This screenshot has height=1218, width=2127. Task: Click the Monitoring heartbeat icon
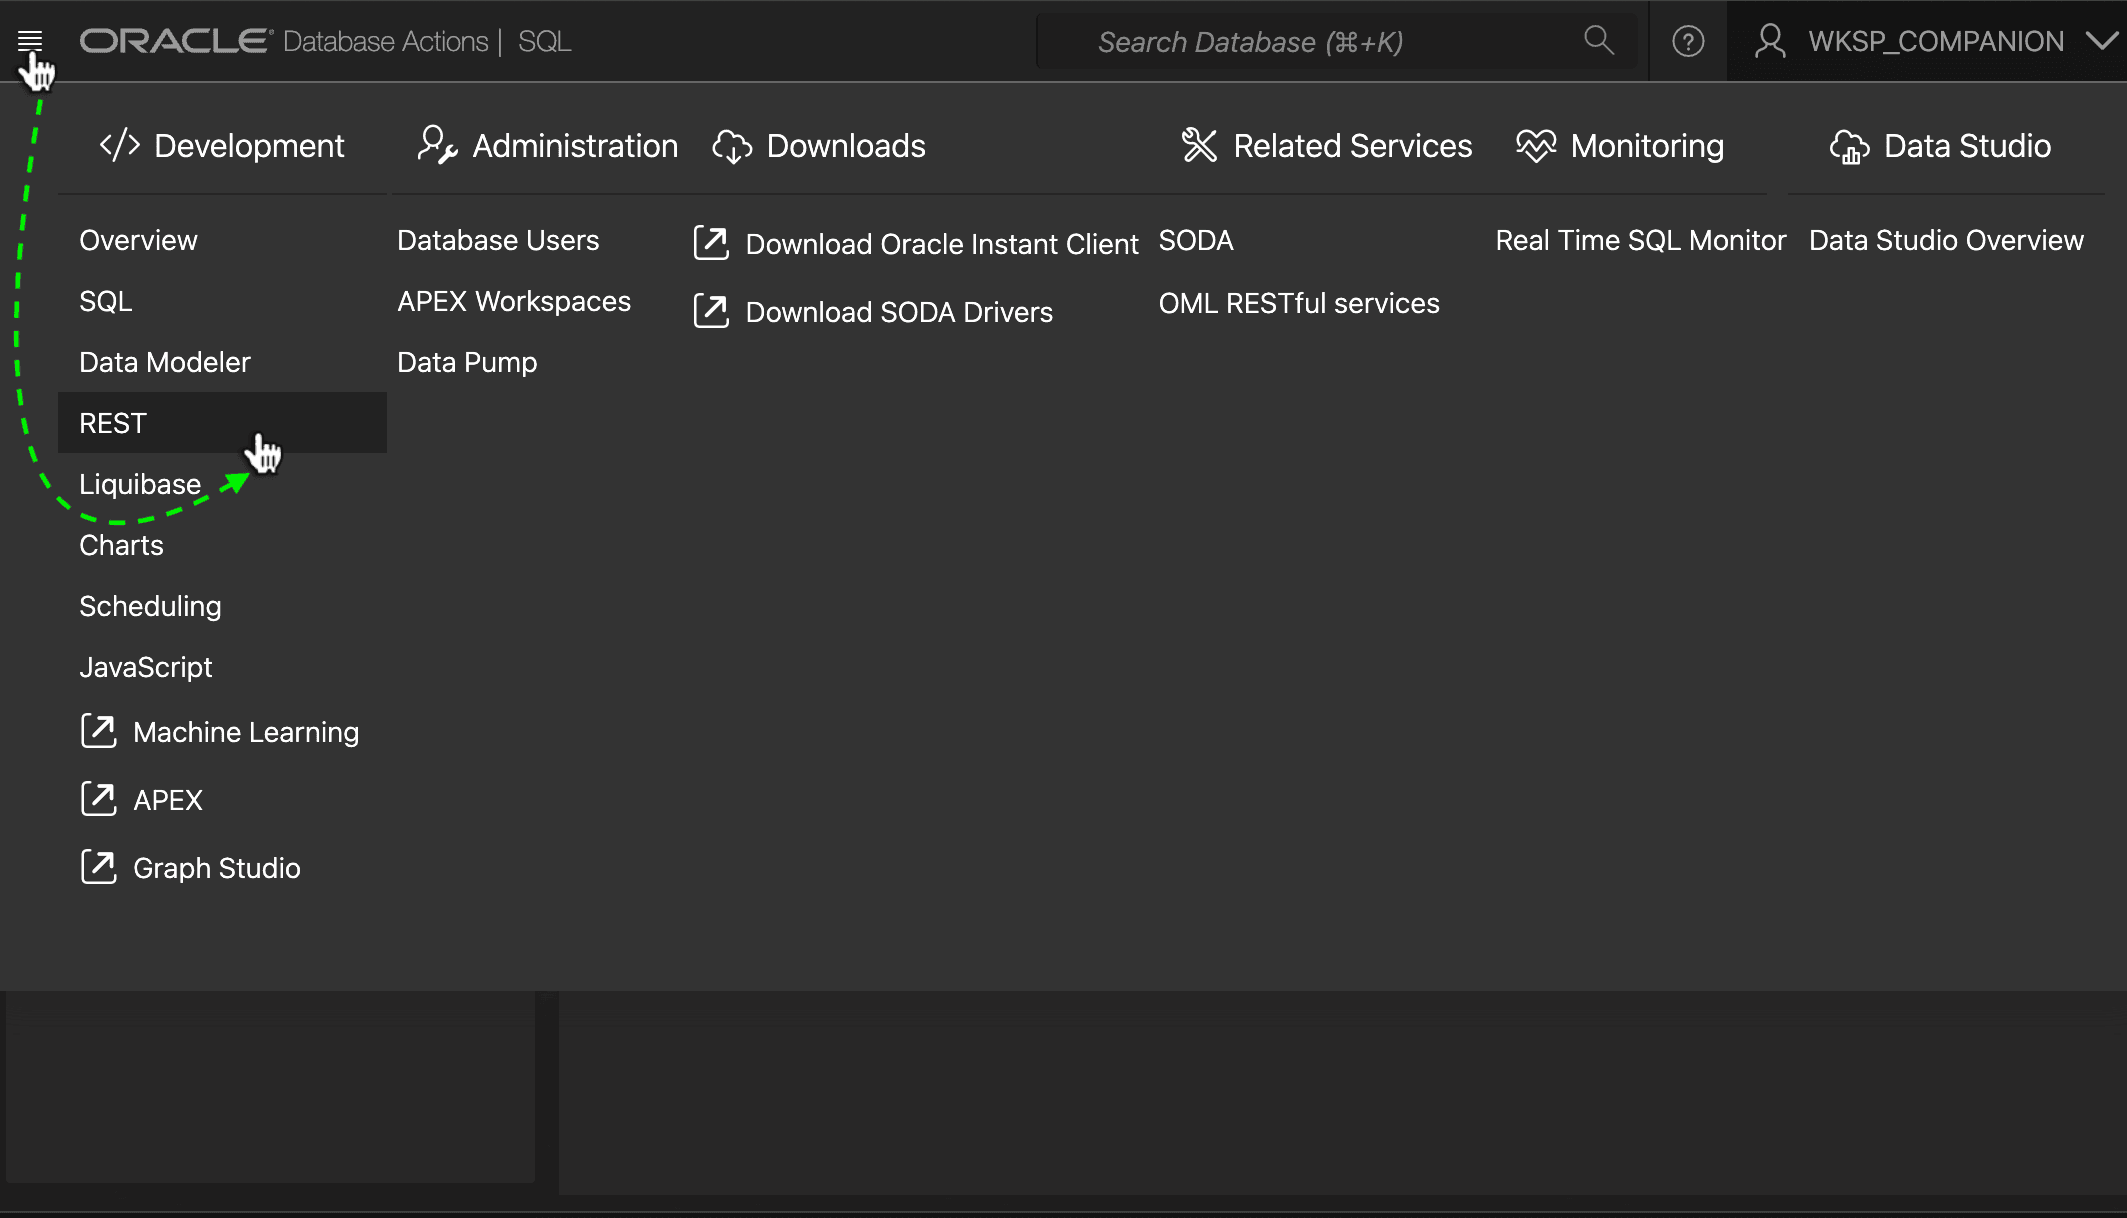point(1536,145)
